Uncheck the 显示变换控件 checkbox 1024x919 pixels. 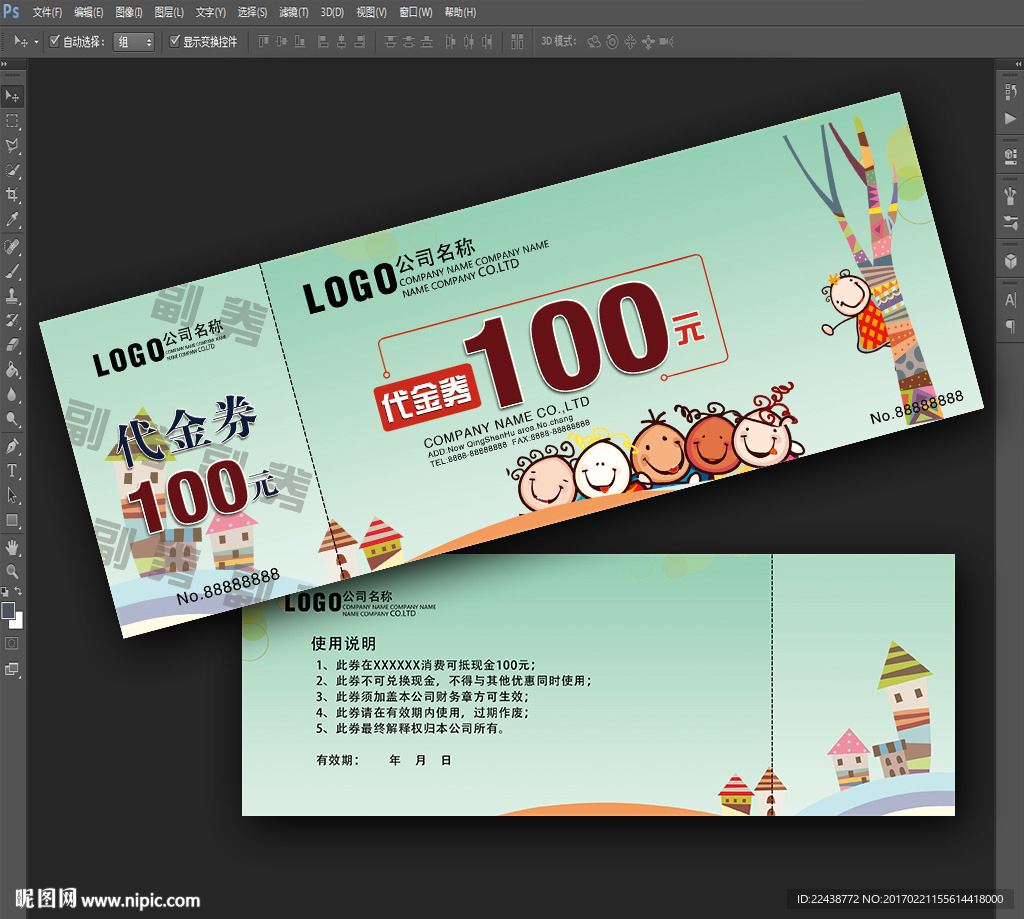pyautogui.click(x=175, y=42)
